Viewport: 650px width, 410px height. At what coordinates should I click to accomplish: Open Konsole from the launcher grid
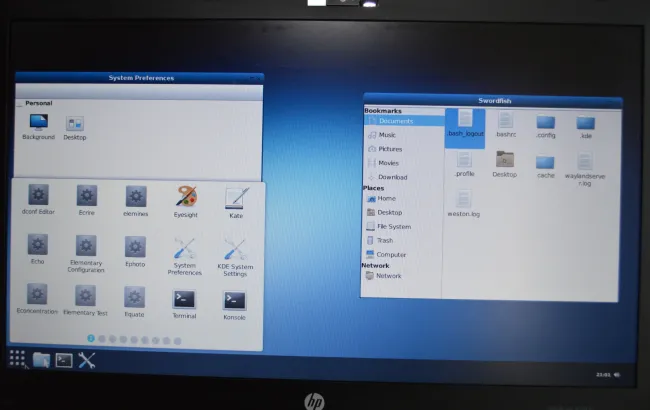coord(235,306)
